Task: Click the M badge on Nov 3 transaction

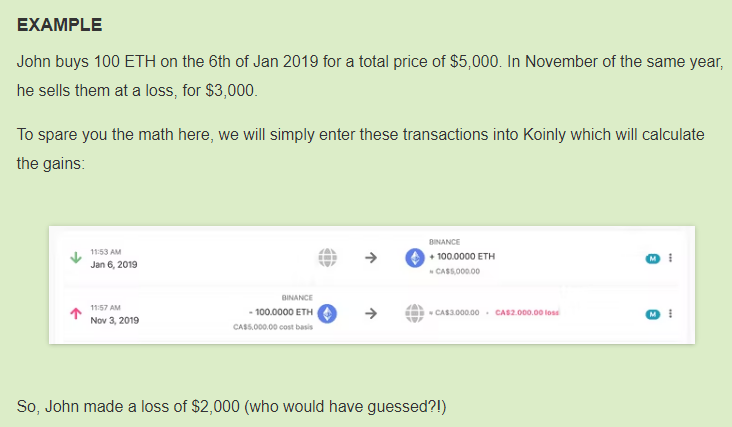Action: (653, 314)
